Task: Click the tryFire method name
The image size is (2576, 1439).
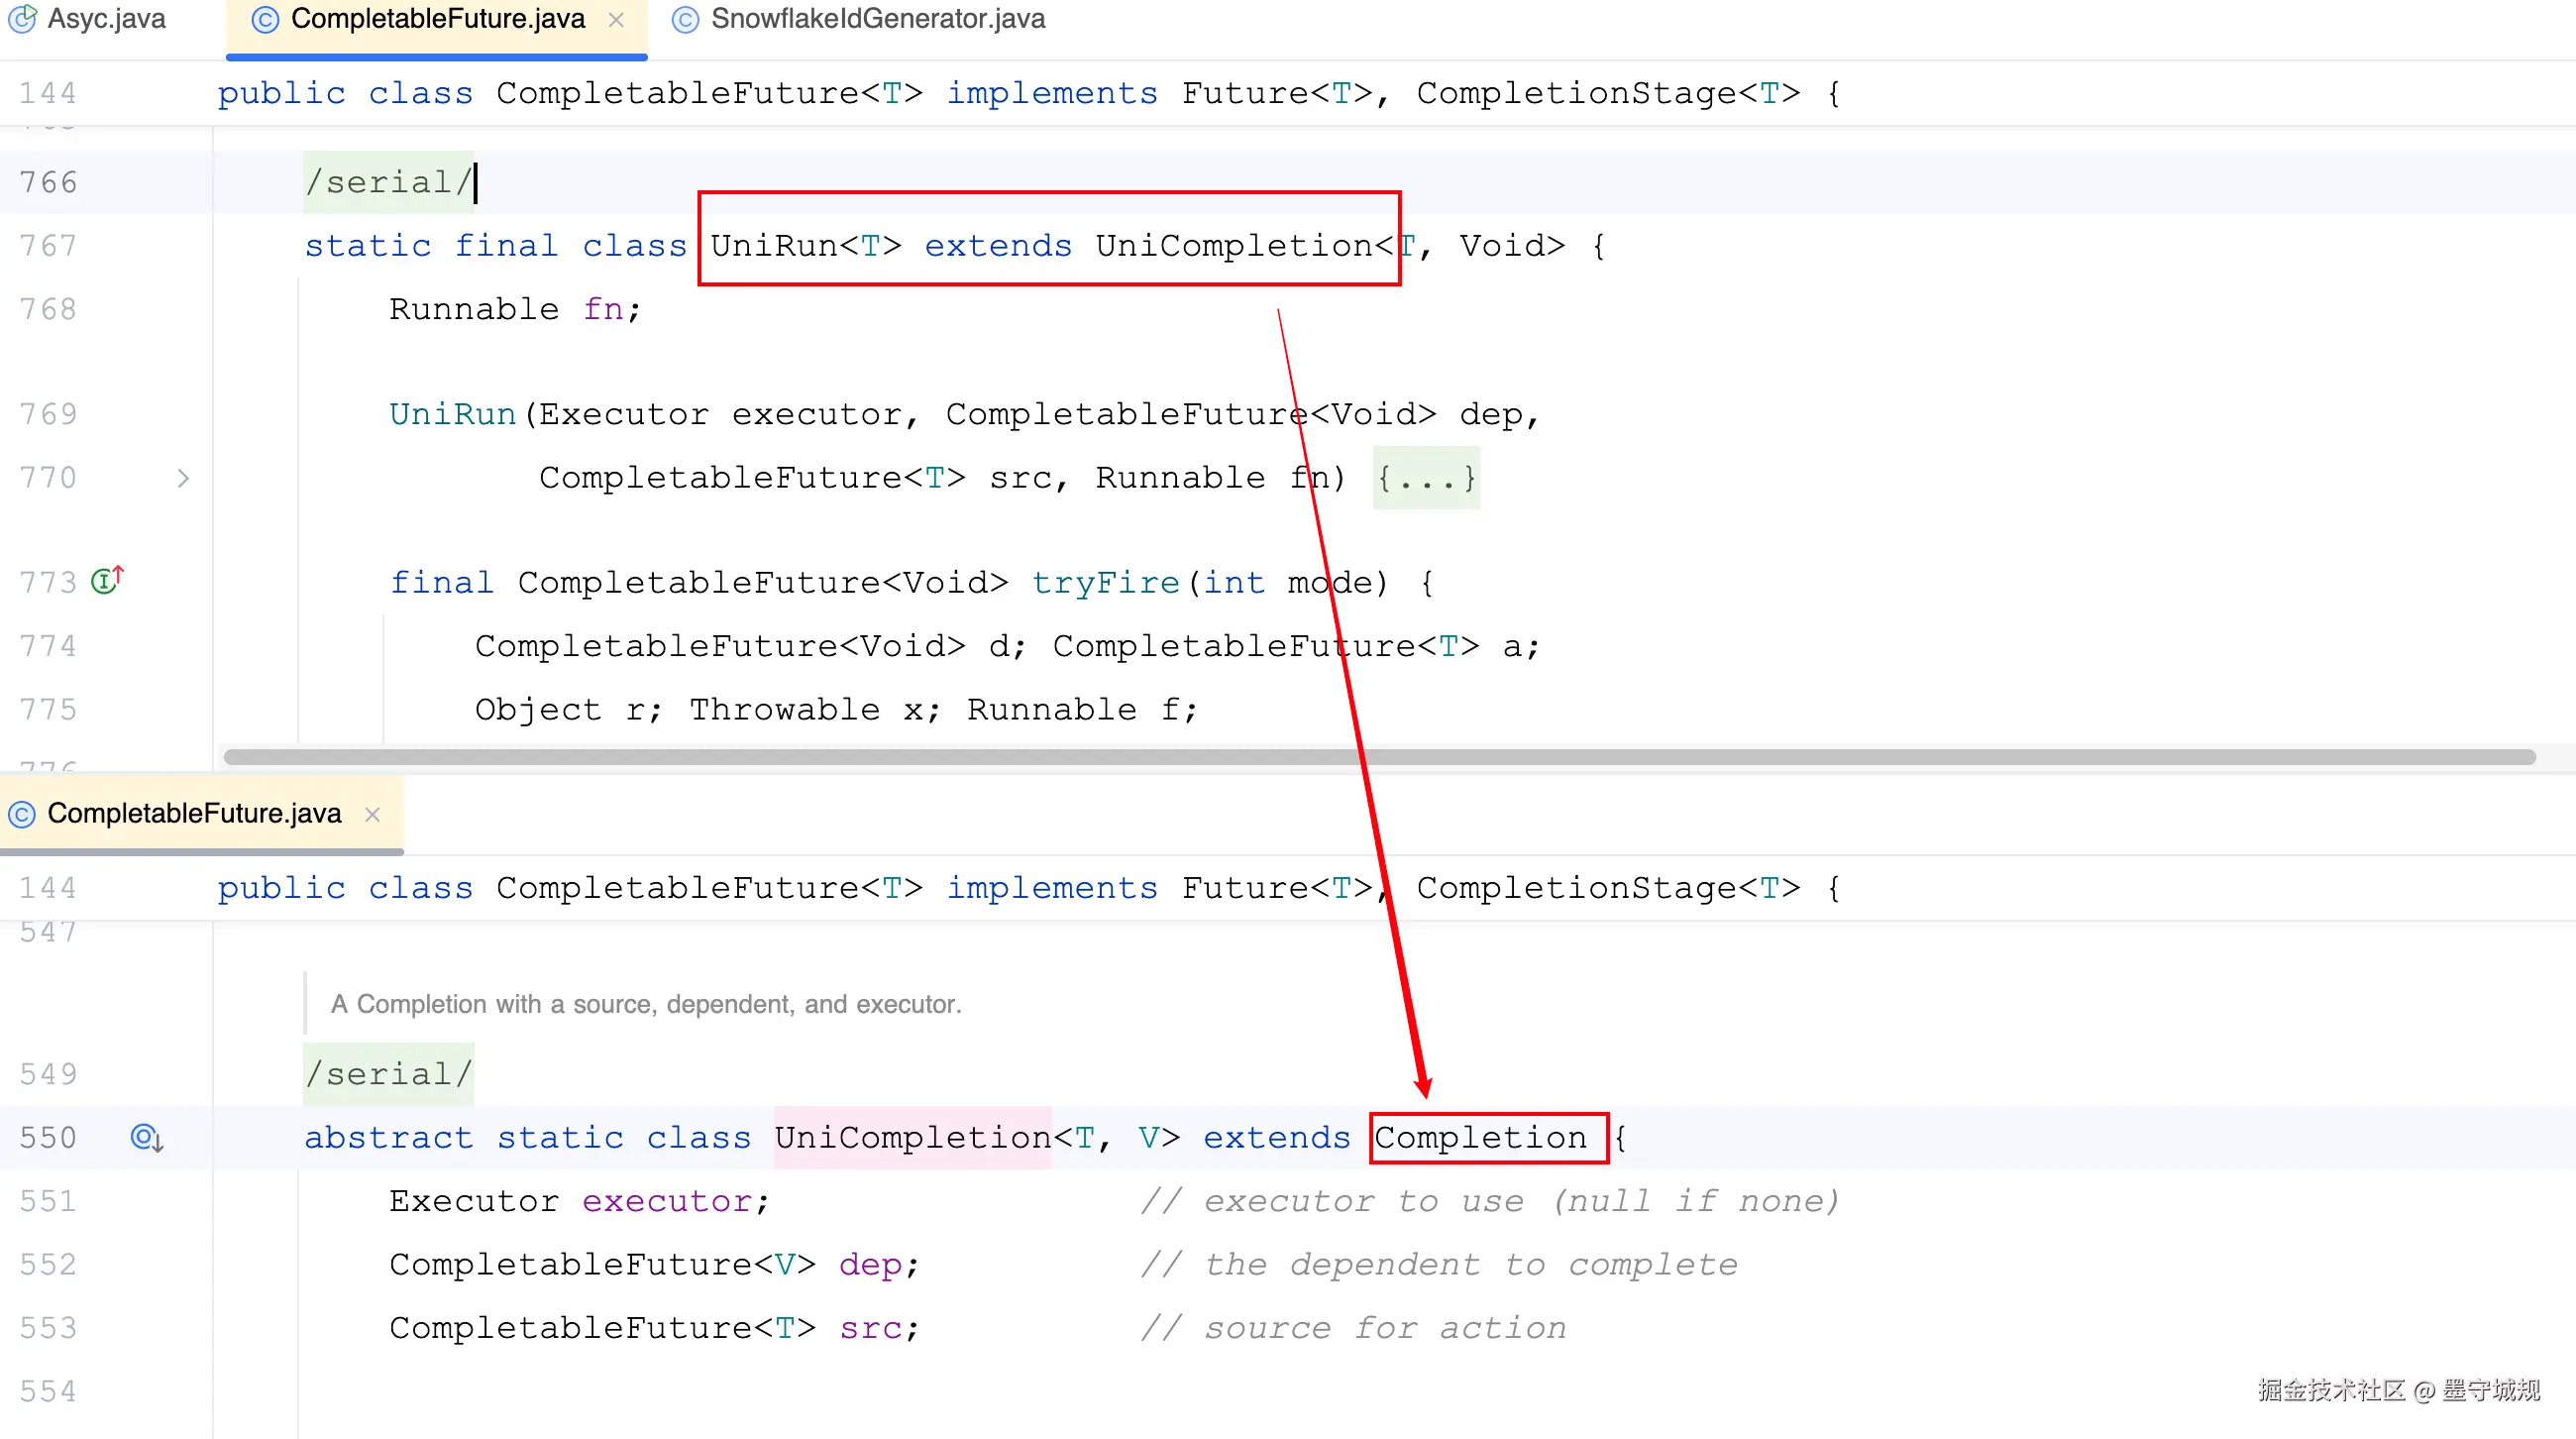Action: click(x=1105, y=582)
